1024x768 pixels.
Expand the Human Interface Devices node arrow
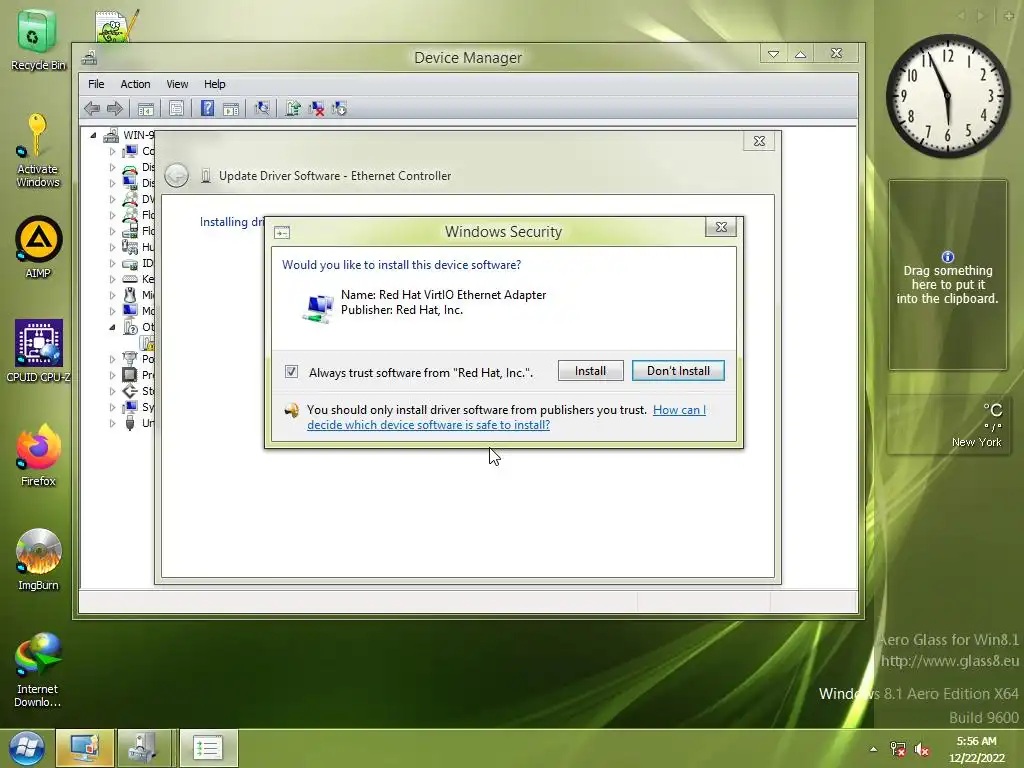112,247
